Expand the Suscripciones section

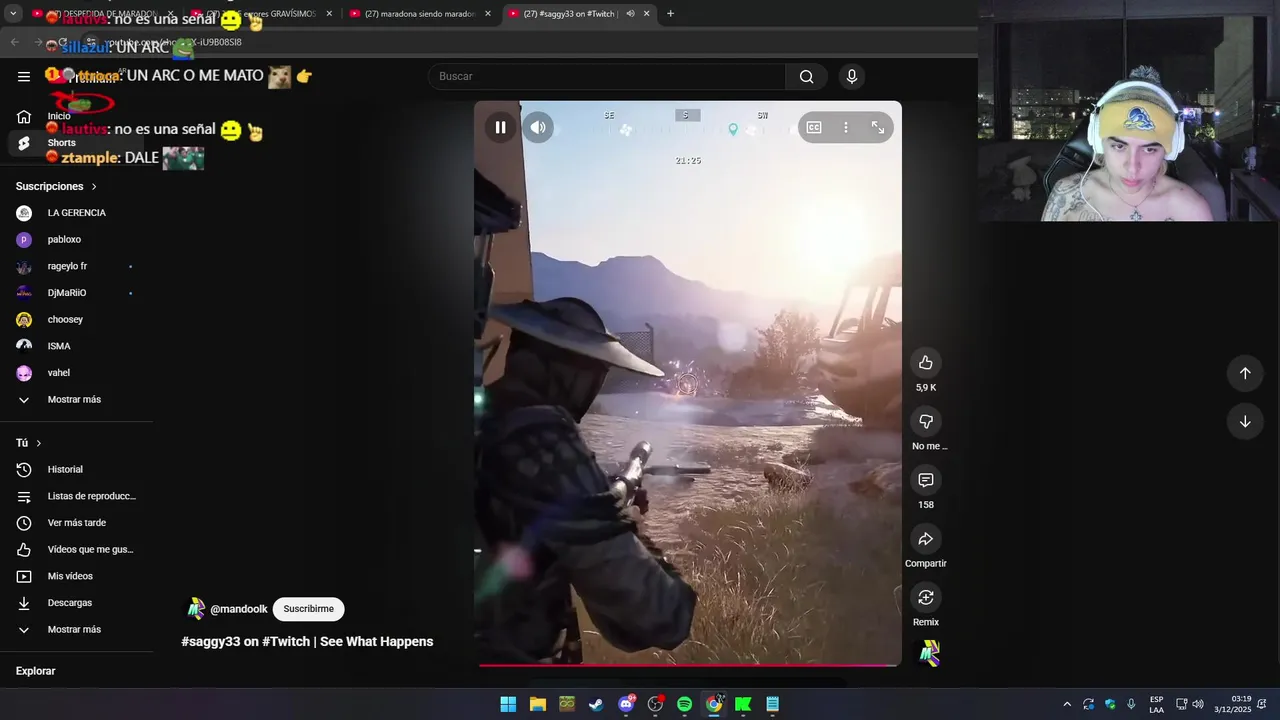click(x=57, y=186)
